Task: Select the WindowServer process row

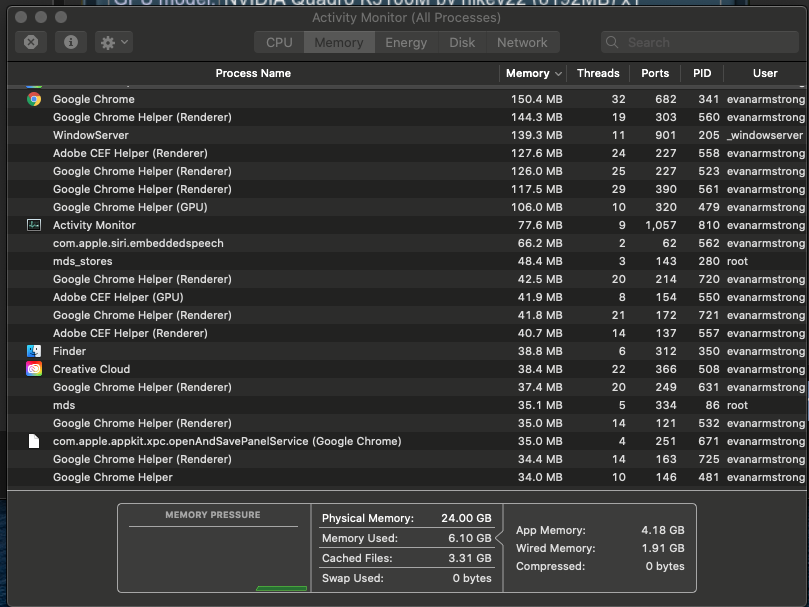Action: click(x=407, y=135)
